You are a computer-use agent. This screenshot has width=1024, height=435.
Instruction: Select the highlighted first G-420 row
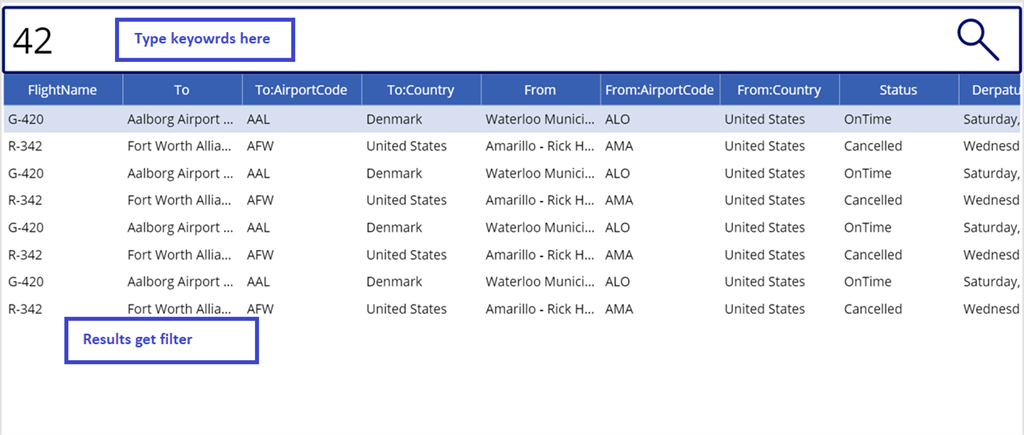(512, 120)
